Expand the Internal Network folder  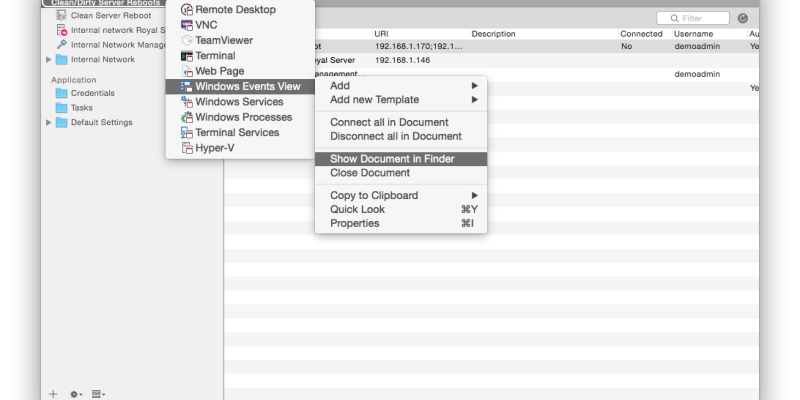(49, 60)
